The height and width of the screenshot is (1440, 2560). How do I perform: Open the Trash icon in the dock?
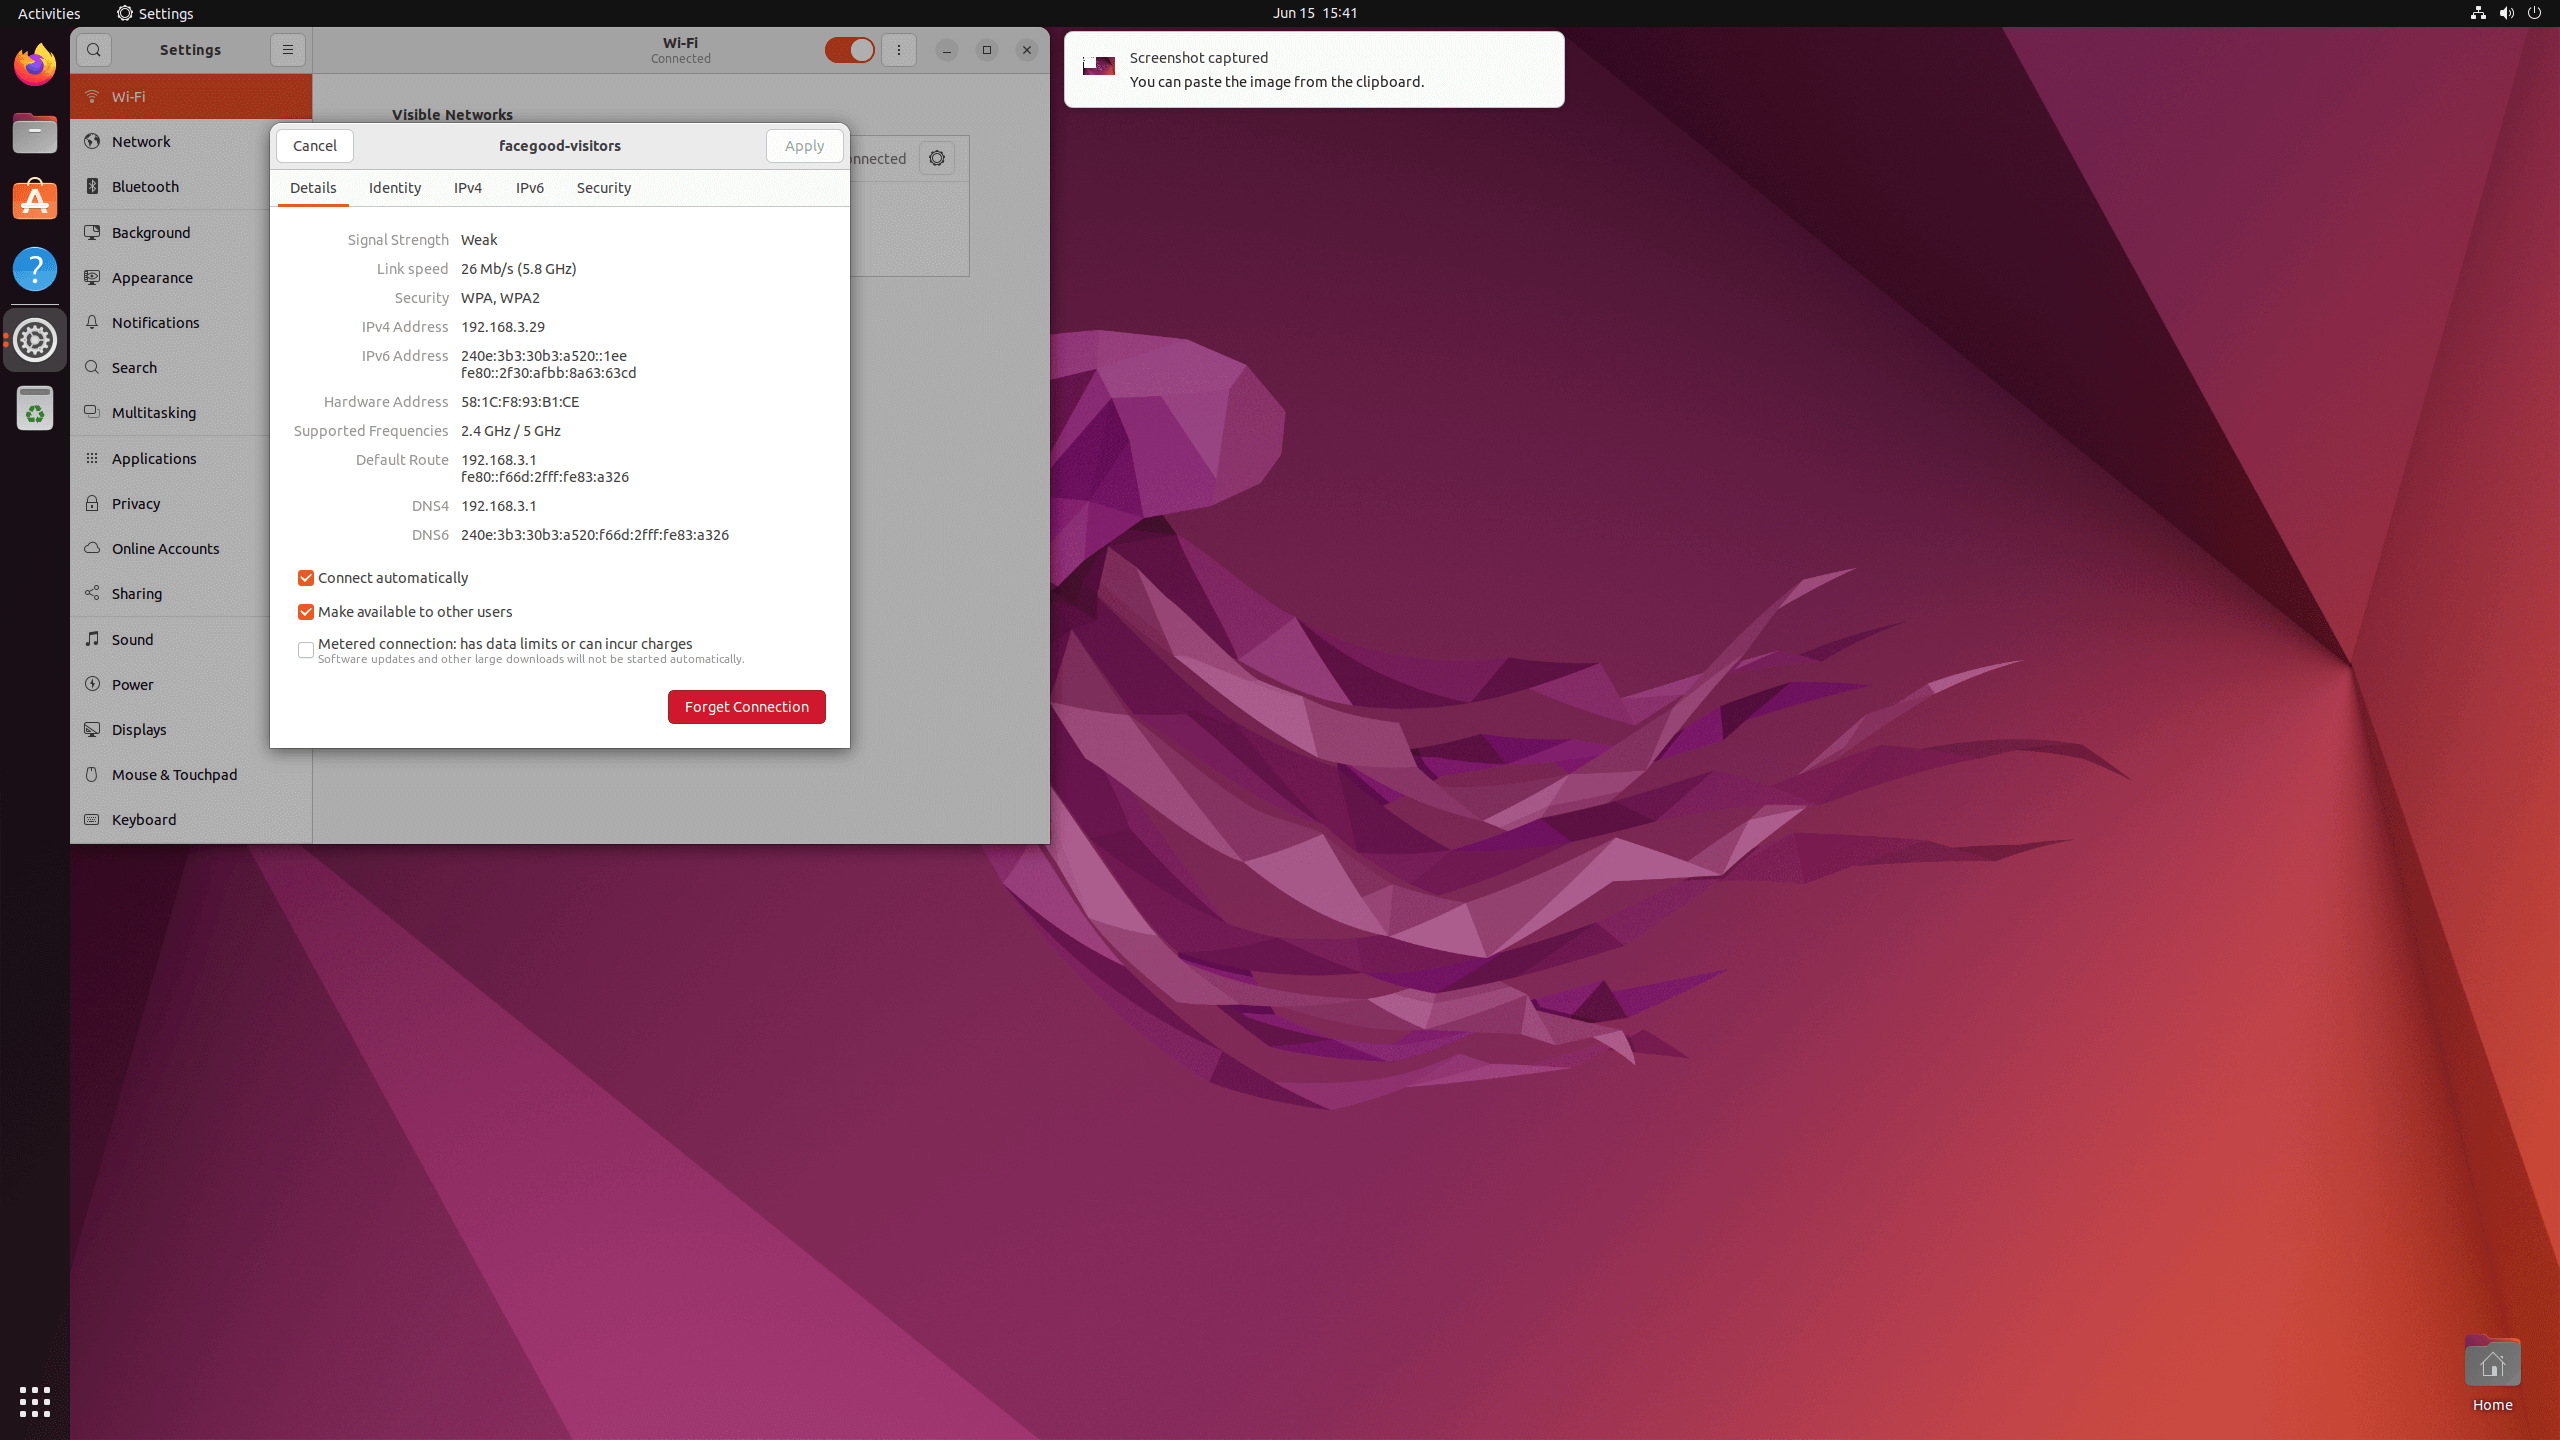point(35,408)
